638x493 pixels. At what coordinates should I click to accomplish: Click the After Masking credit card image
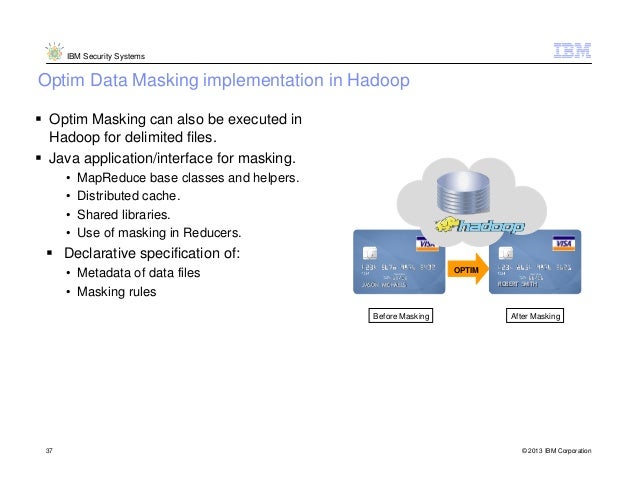click(x=535, y=262)
